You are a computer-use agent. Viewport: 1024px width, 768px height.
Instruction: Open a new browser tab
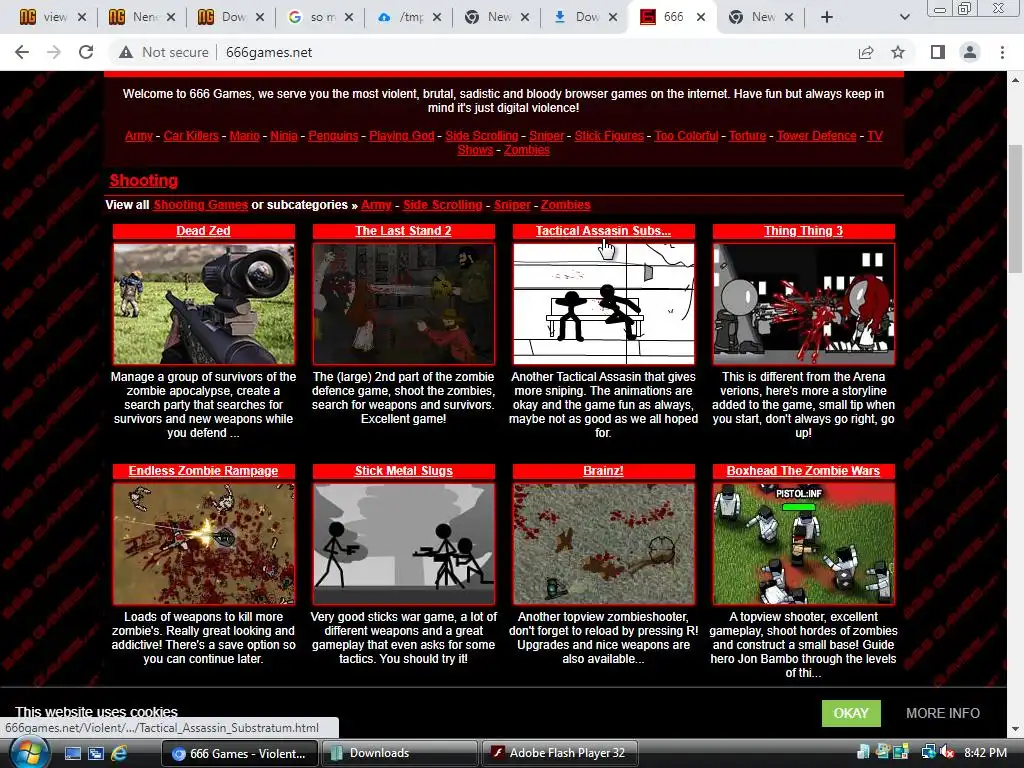click(x=827, y=17)
